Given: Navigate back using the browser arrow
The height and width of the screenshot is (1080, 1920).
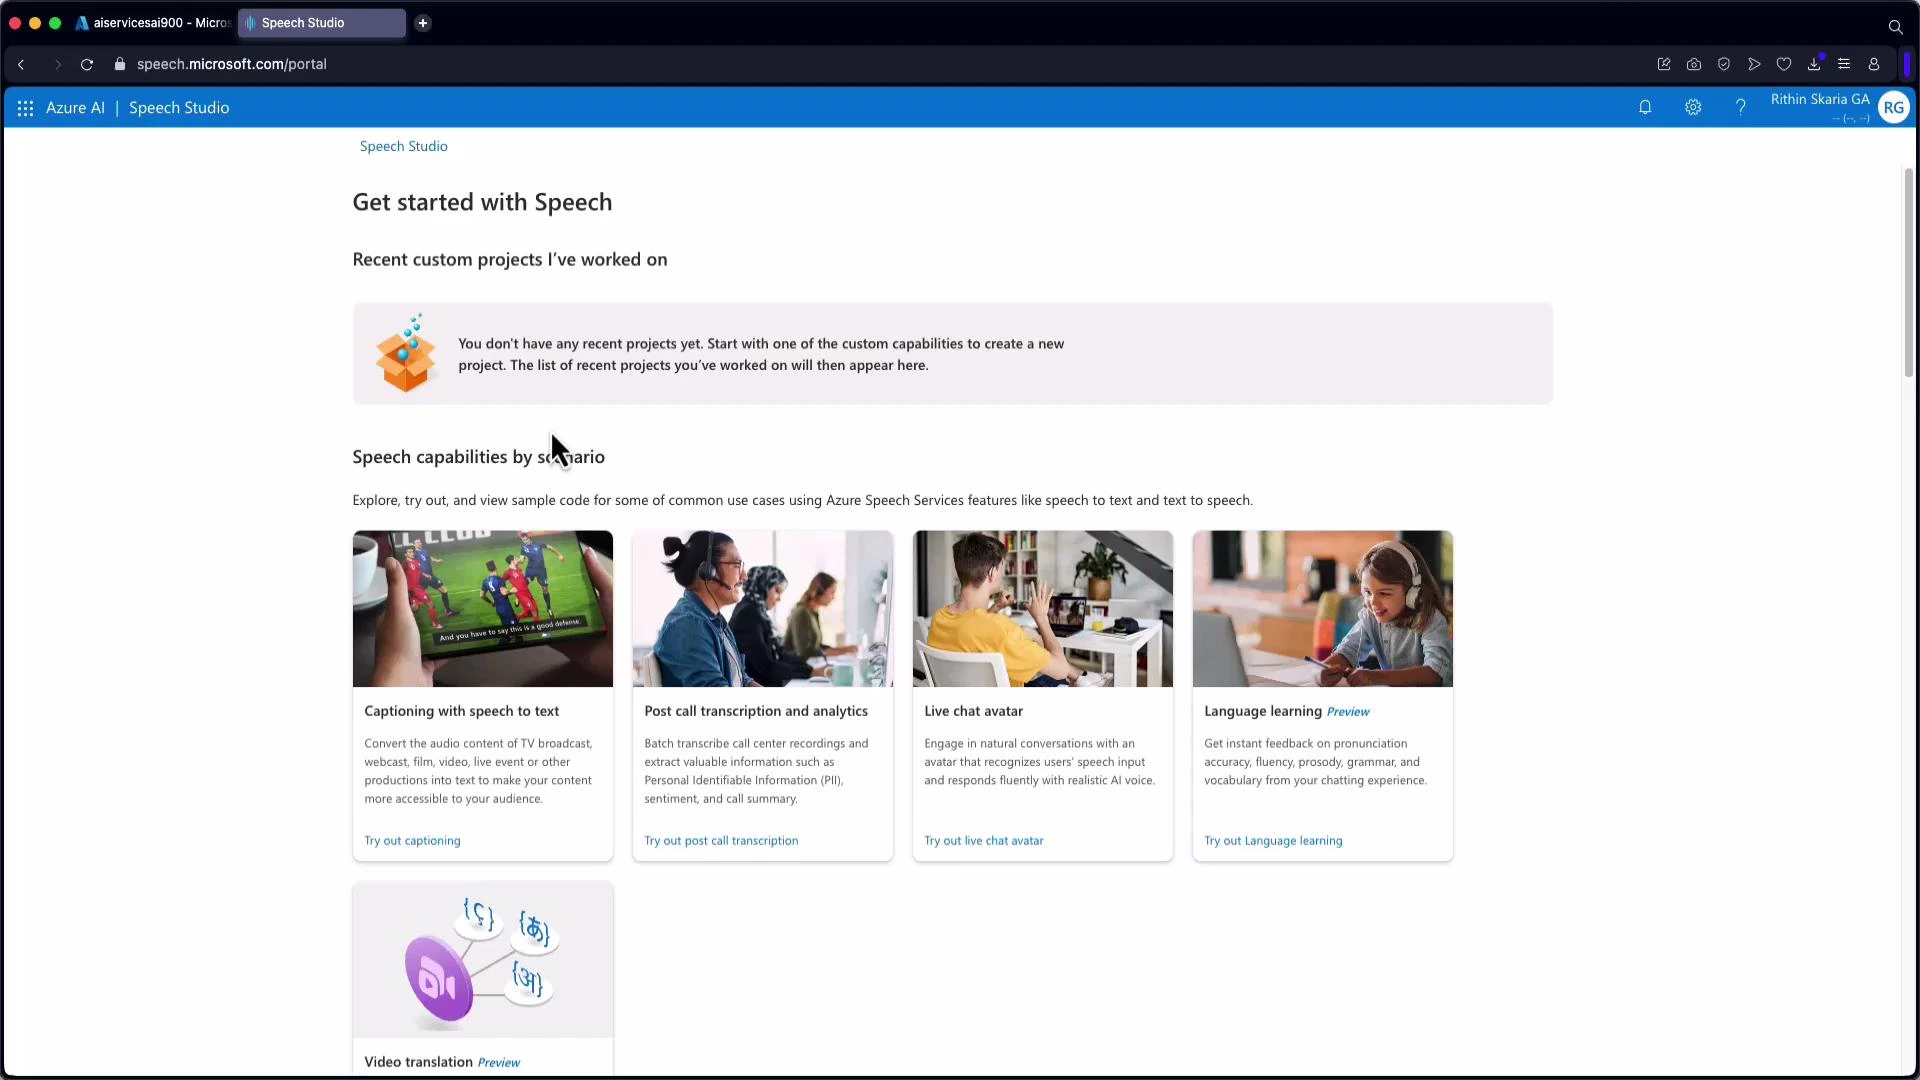Looking at the screenshot, I should (21, 64).
